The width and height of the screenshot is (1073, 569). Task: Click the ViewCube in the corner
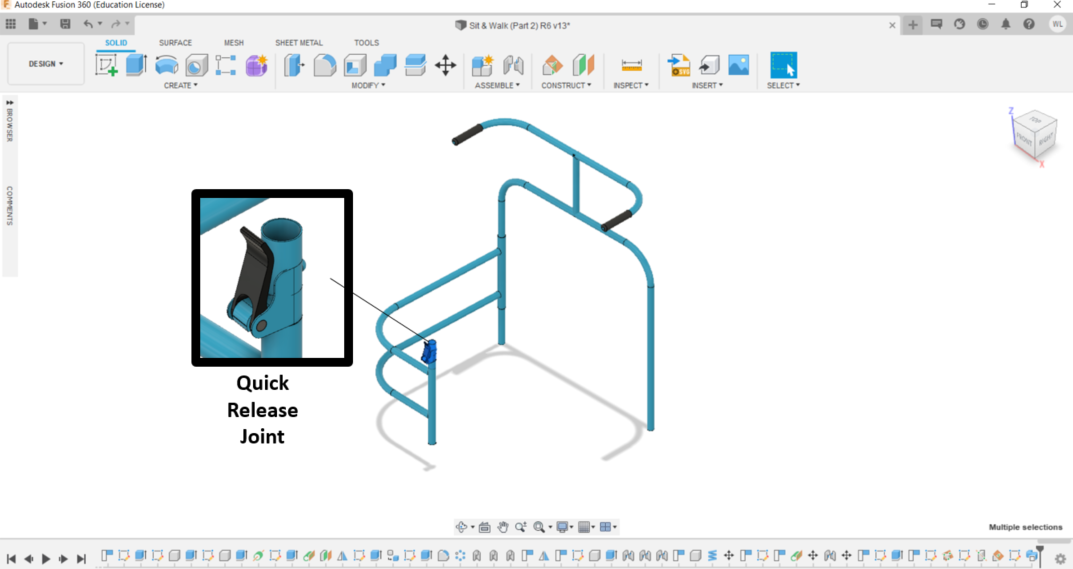click(1033, 136)
